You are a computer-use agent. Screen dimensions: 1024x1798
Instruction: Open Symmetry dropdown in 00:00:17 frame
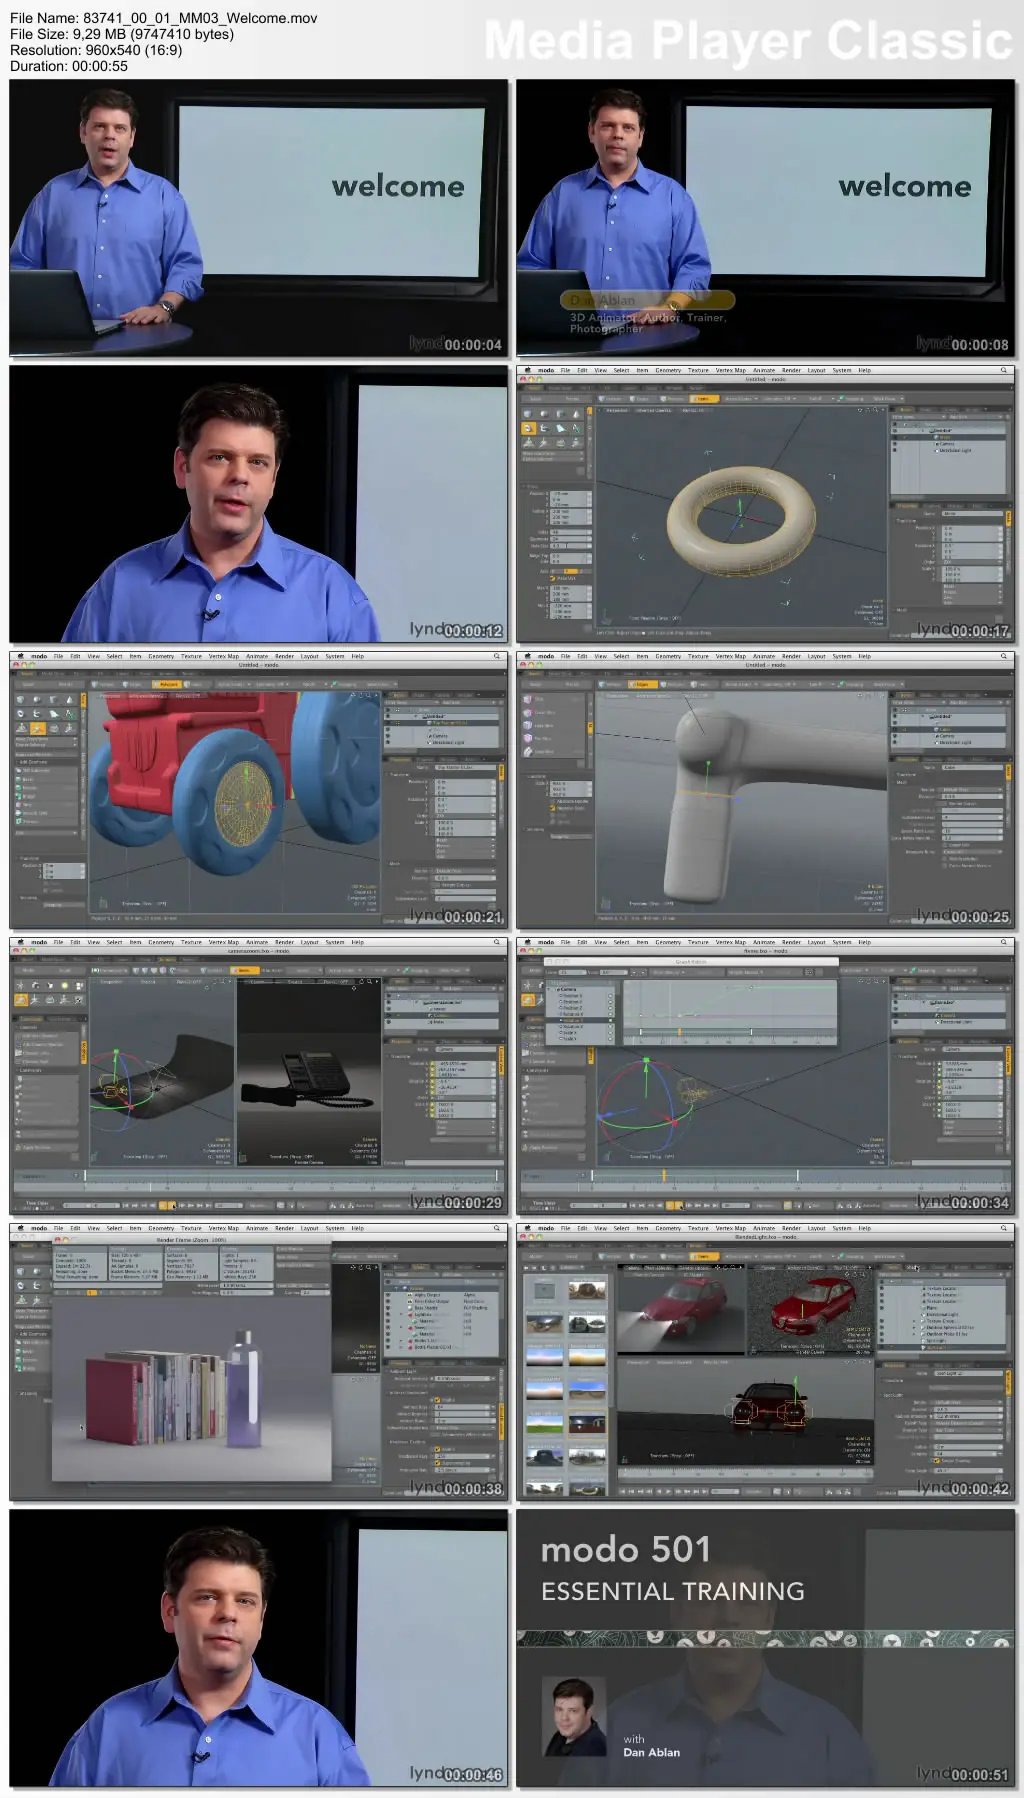778,399
